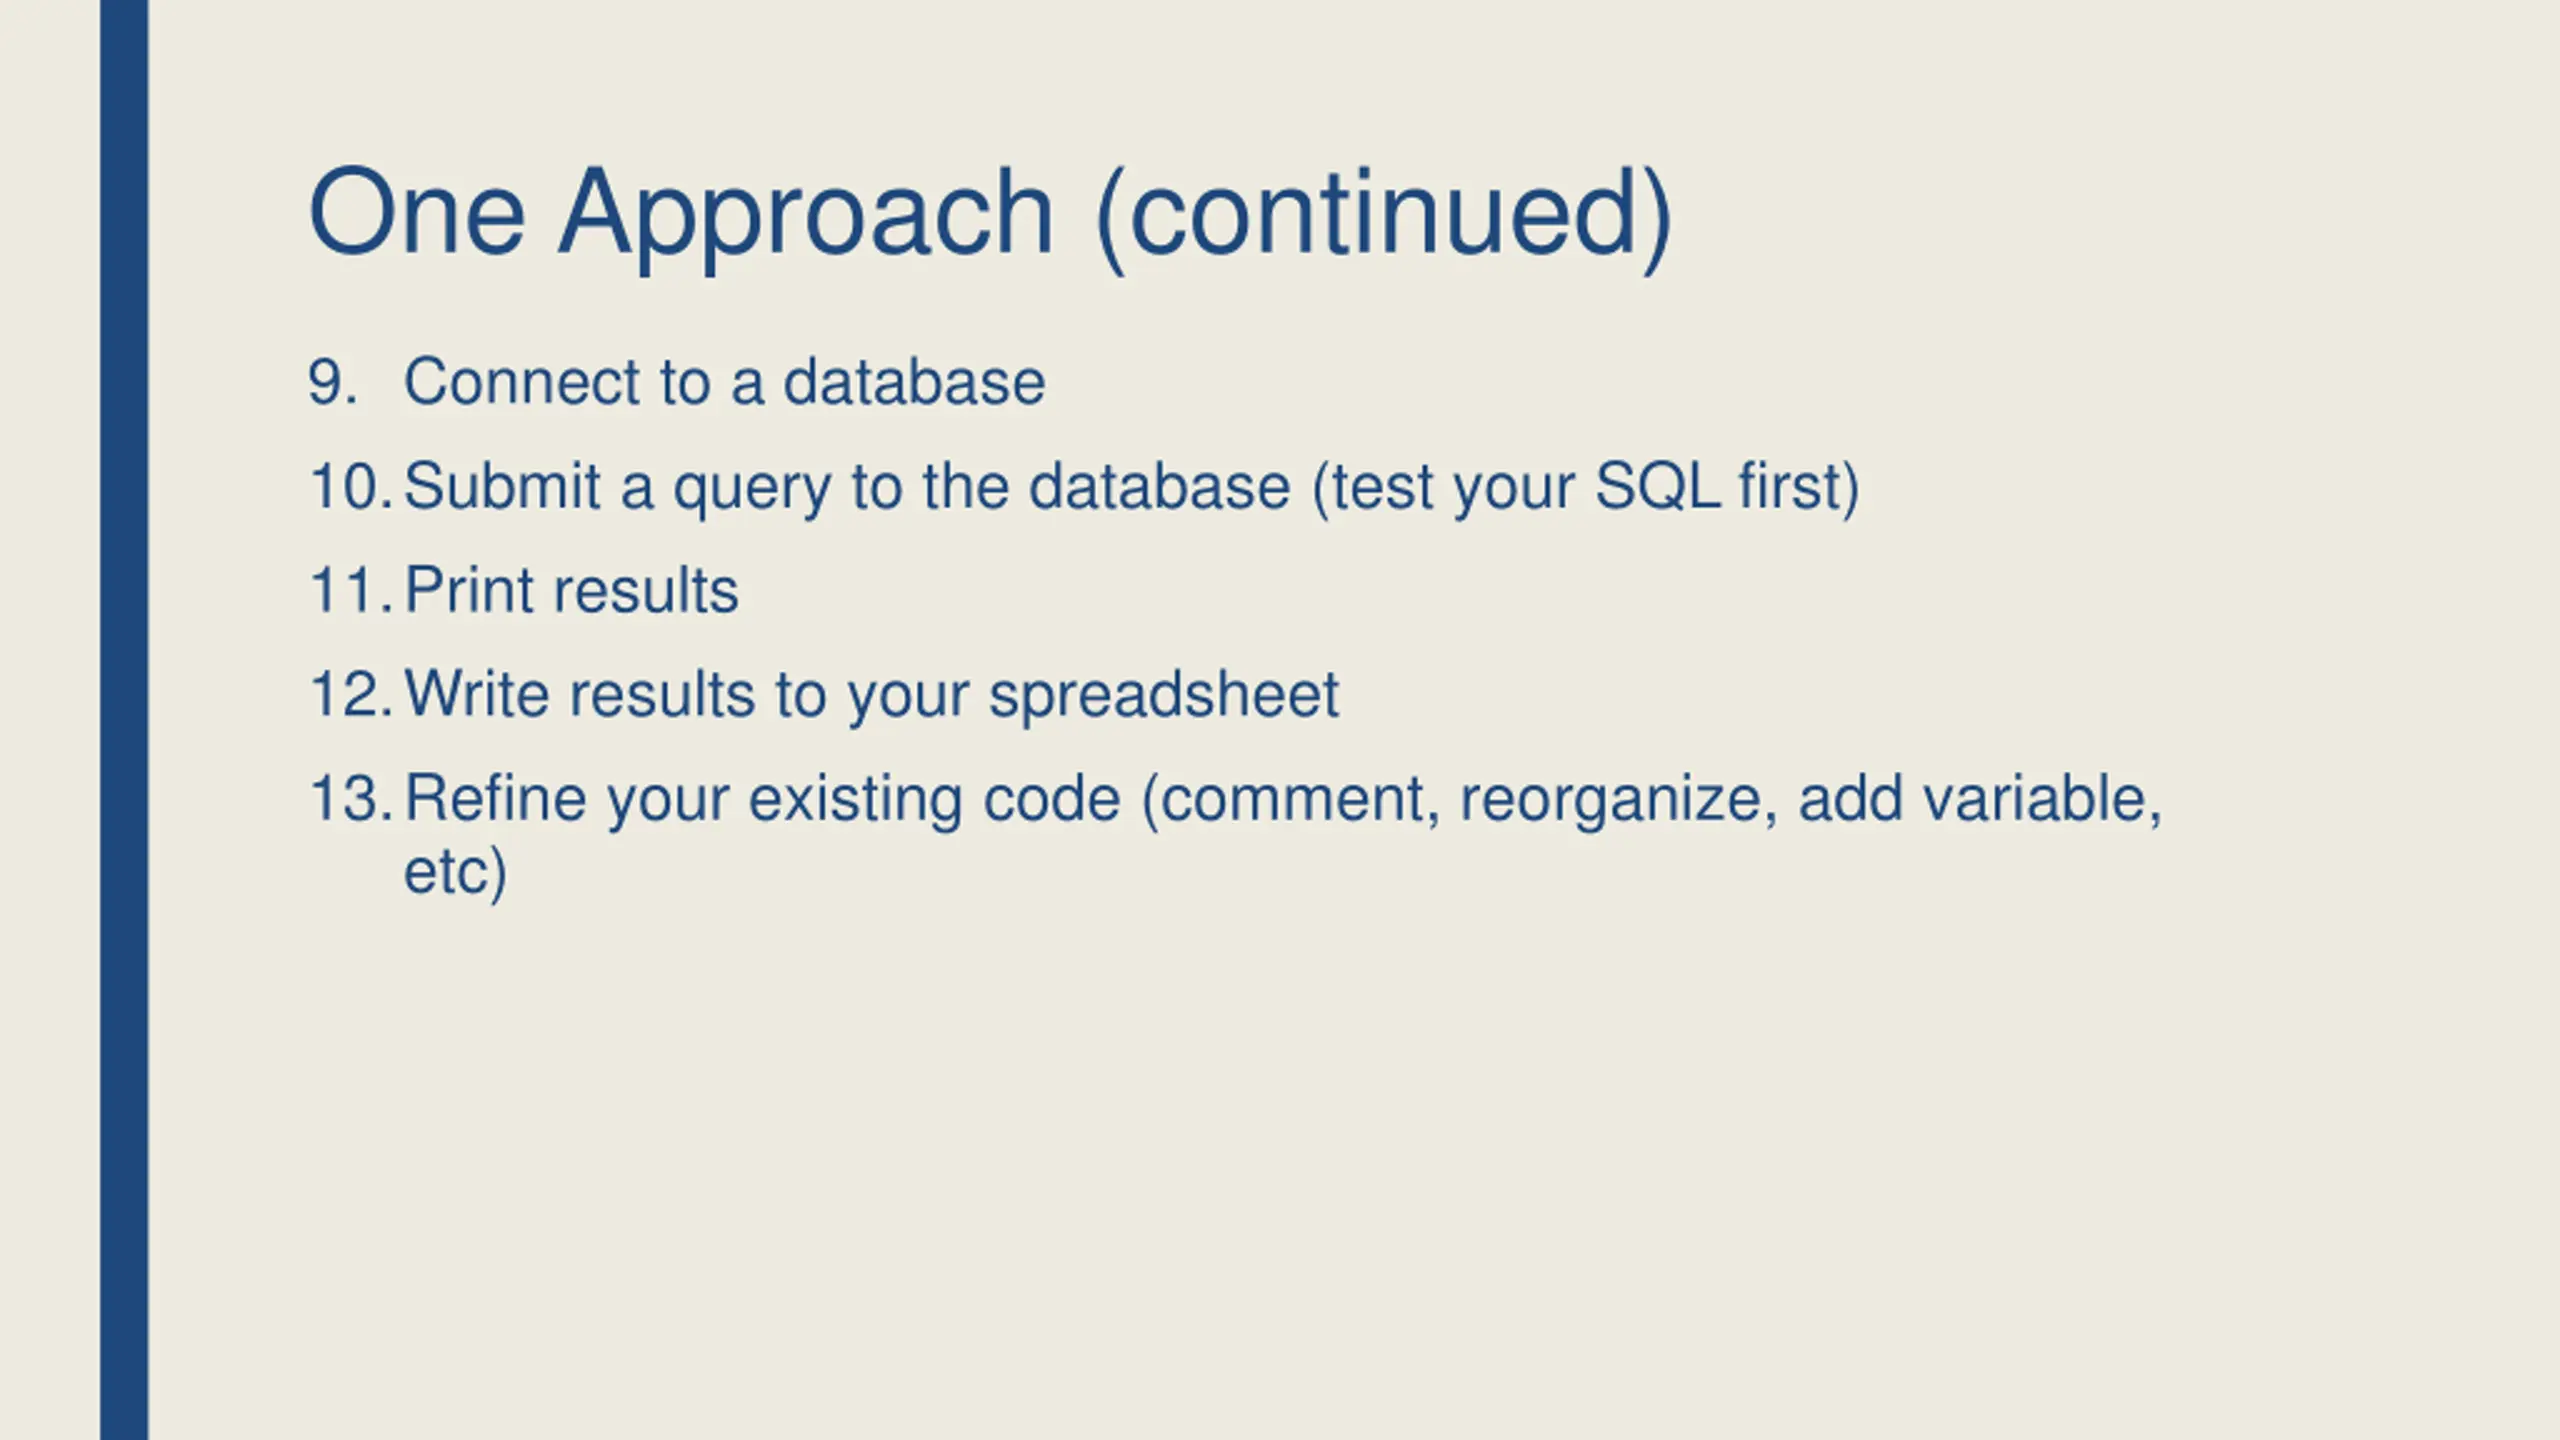
Task: Click the "(comment, reorganize, add variable," text
Action: click(1652, 800)
